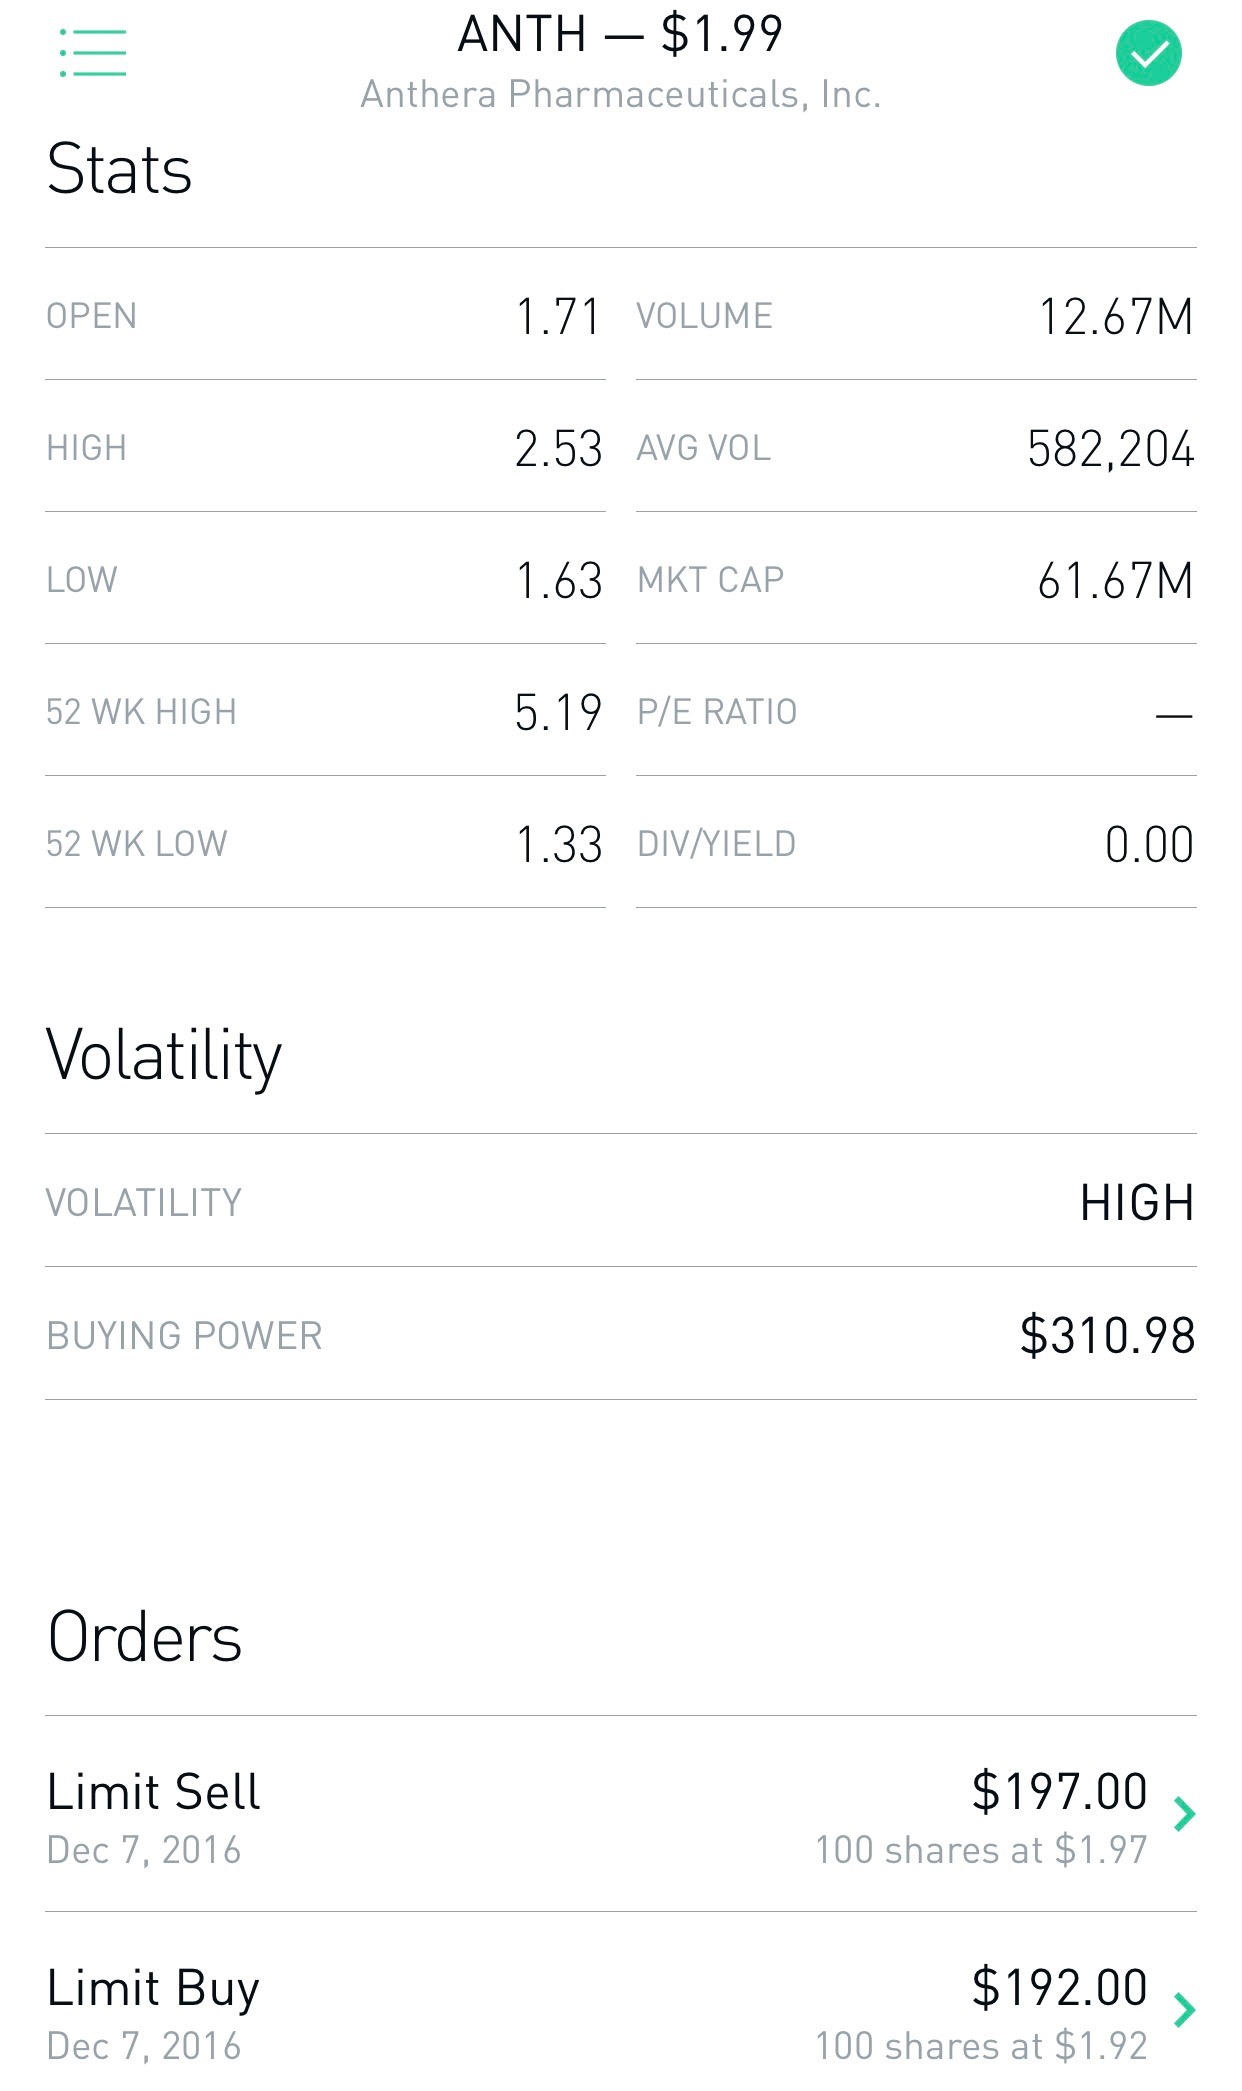Toggle the green watchlist checkmark
The image size is (1242, 2091).
1148,53
